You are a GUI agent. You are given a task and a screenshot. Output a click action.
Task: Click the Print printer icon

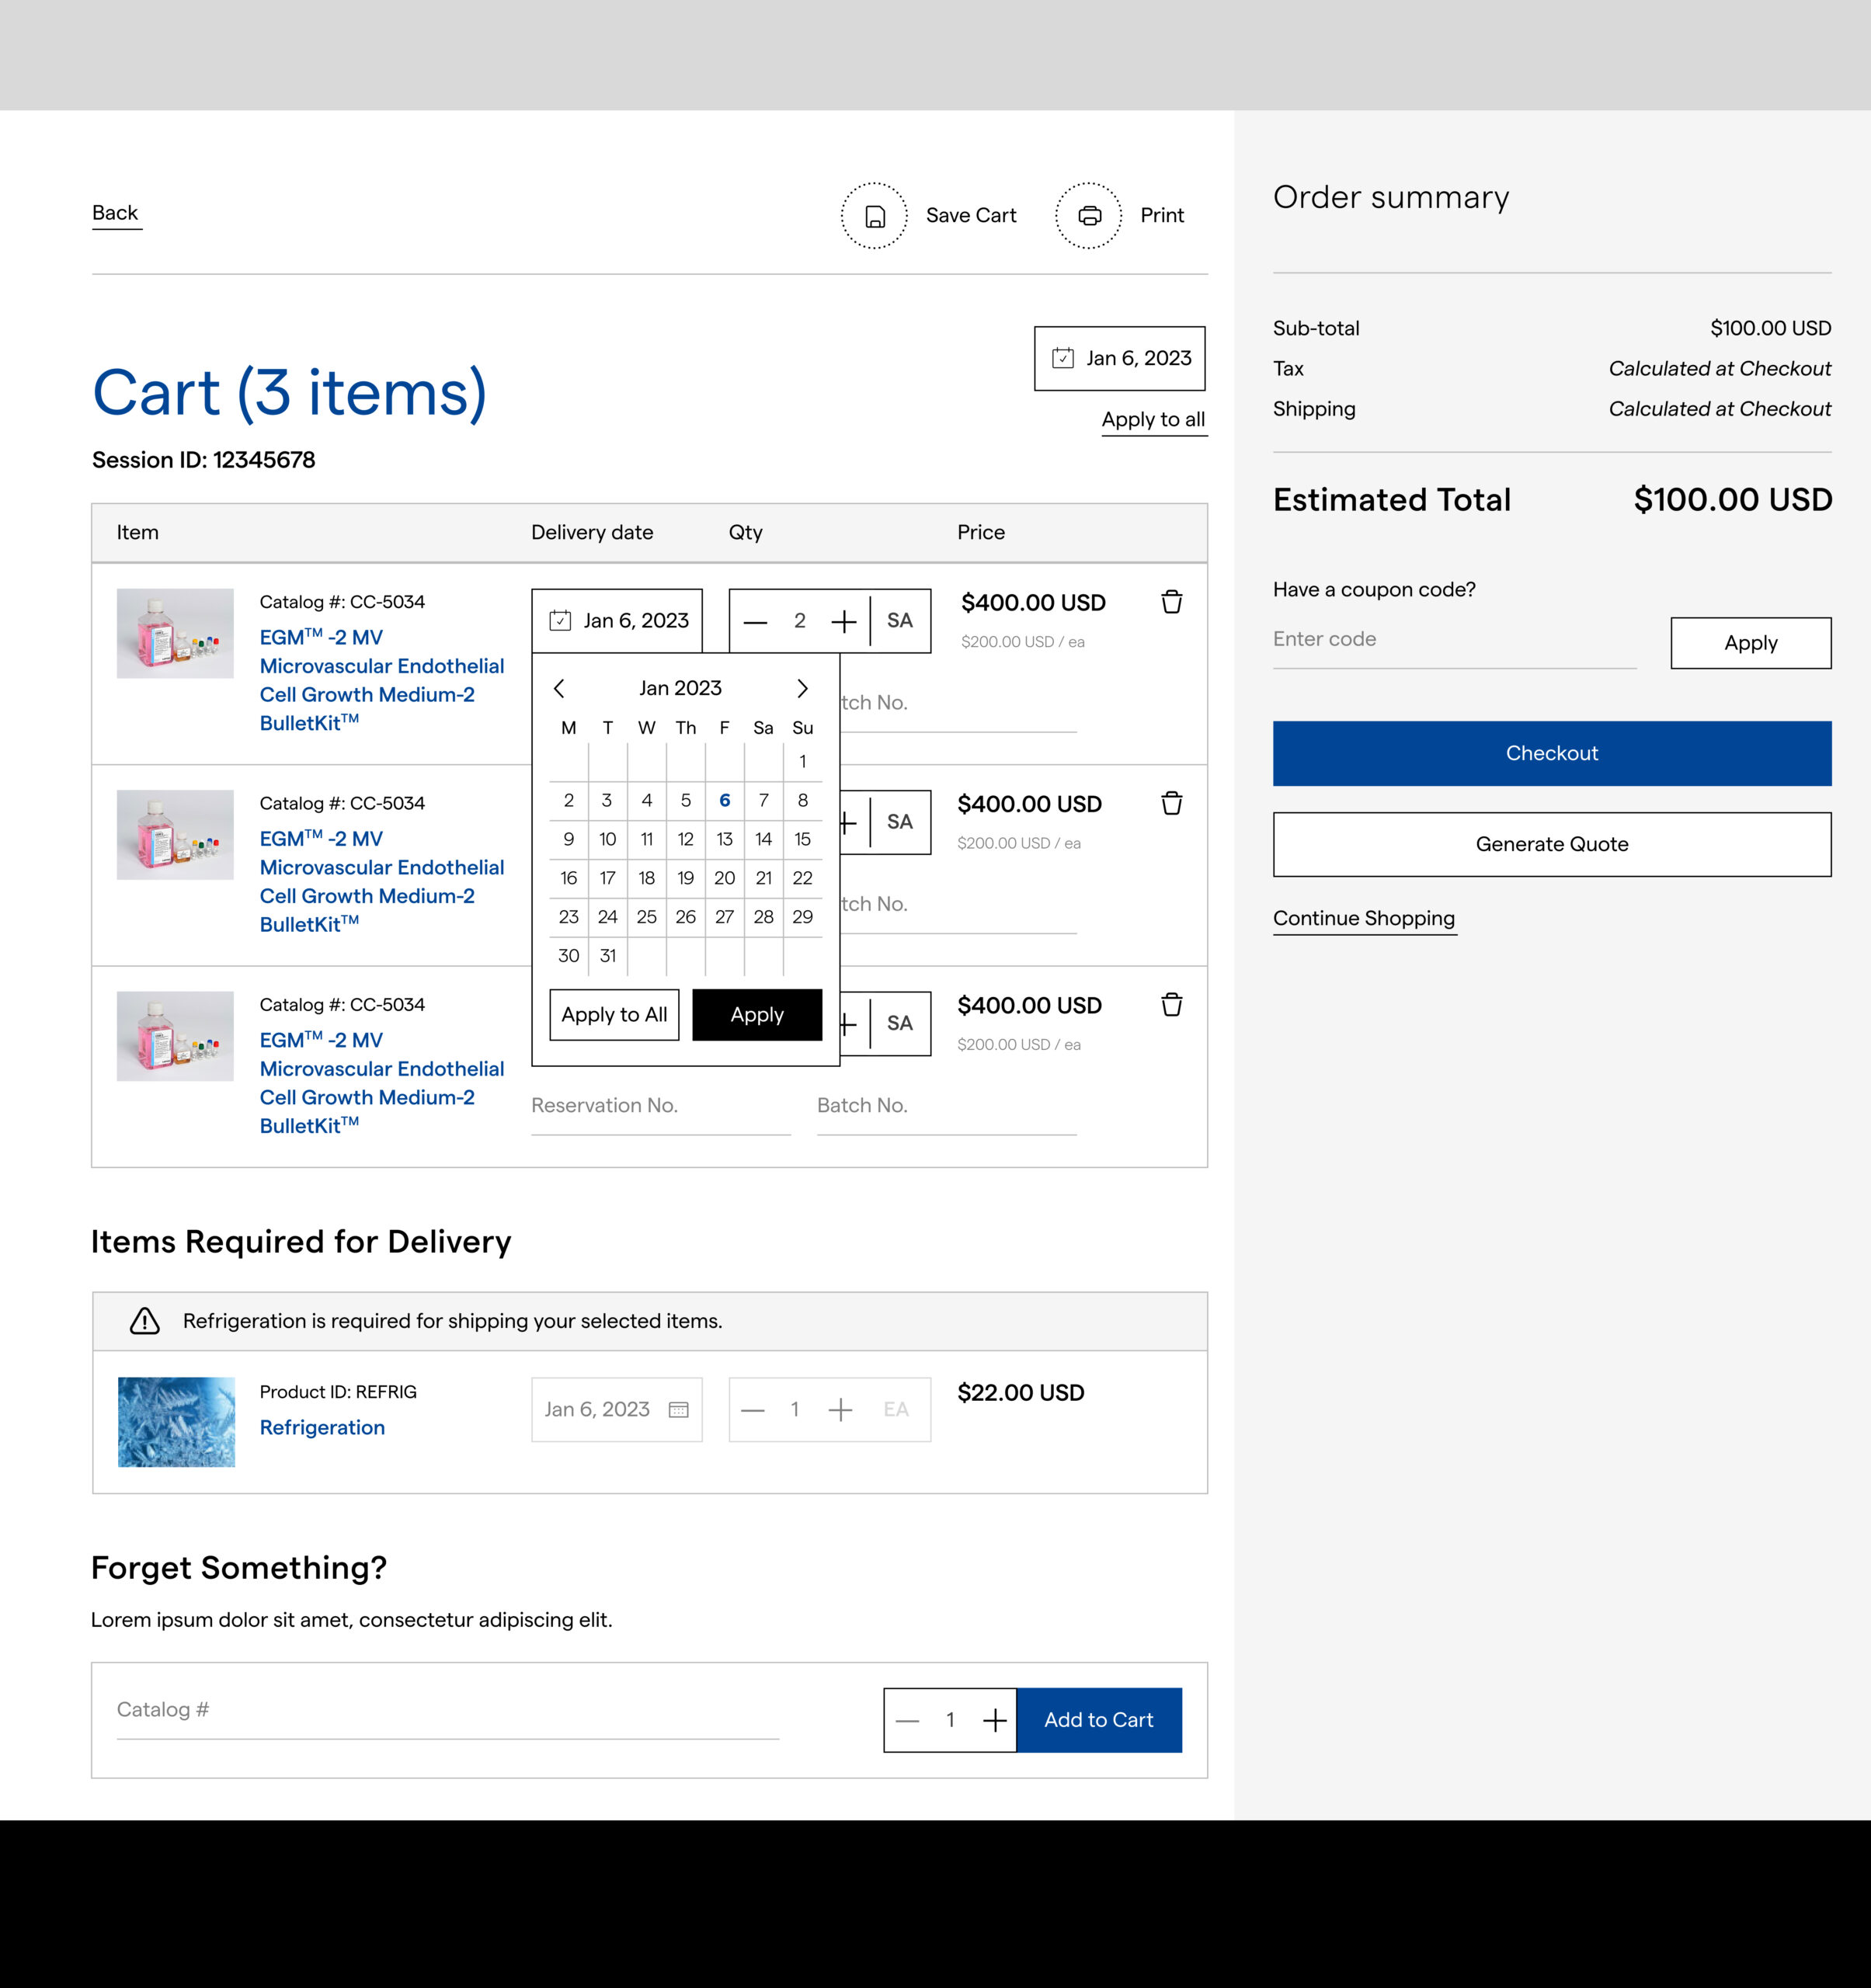coord(1089,216)
